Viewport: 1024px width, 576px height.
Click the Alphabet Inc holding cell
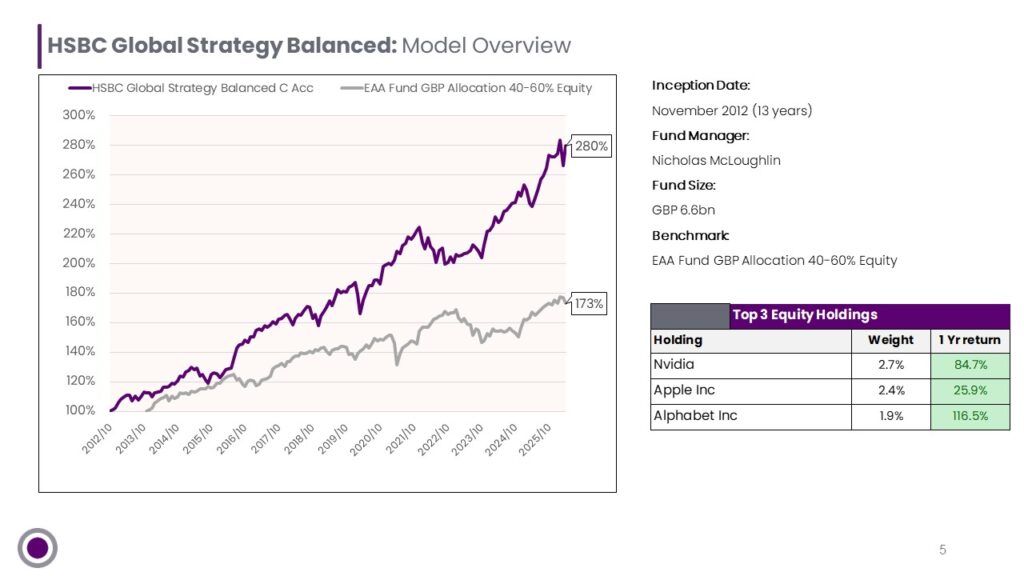[x=751, y=416]
